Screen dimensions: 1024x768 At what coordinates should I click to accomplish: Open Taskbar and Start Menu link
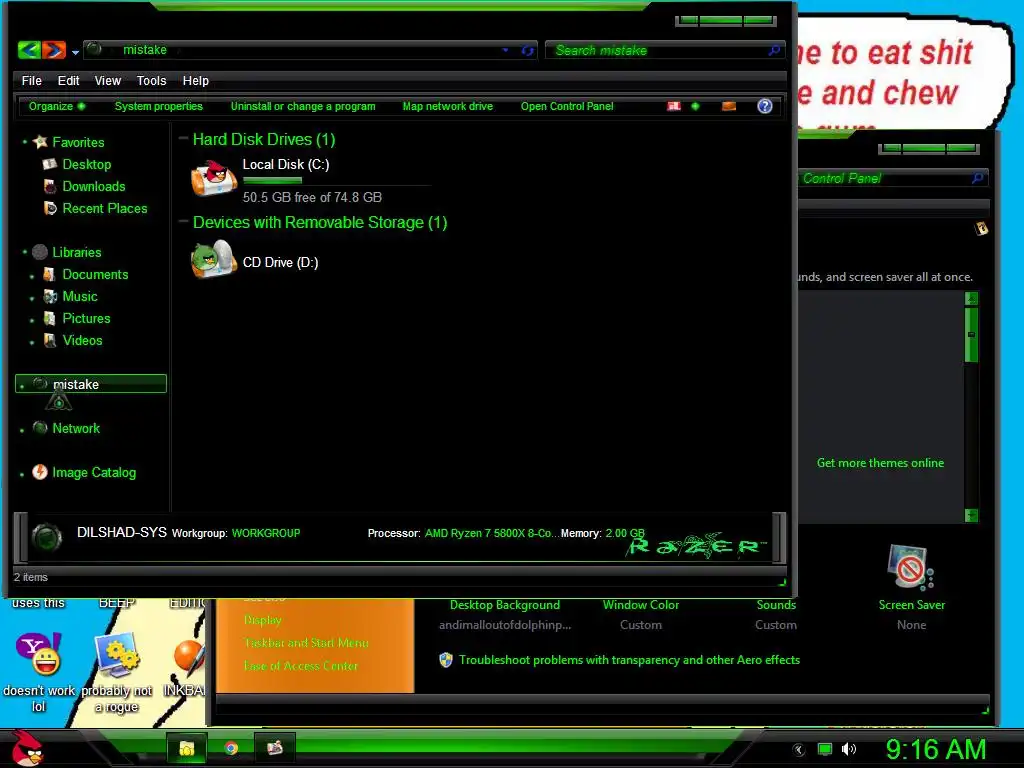[306, 643]
